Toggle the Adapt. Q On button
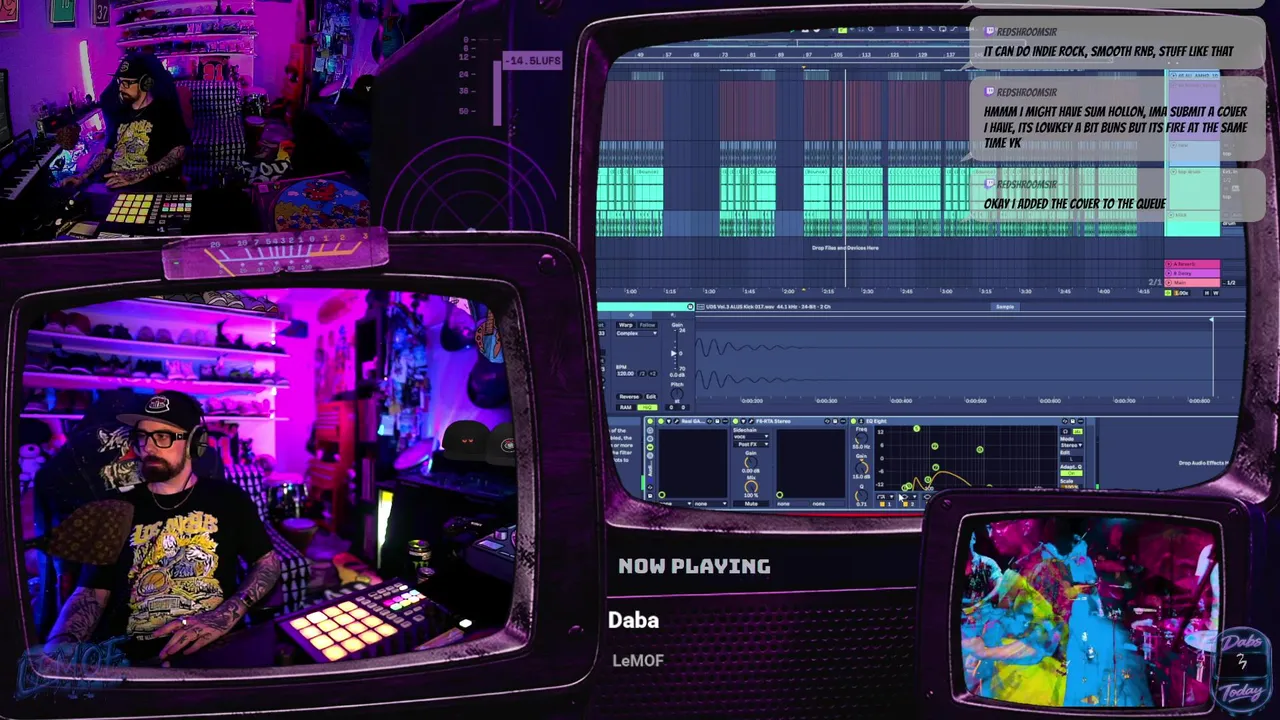Viewport: 1280px width, 720px height. 1071,473
